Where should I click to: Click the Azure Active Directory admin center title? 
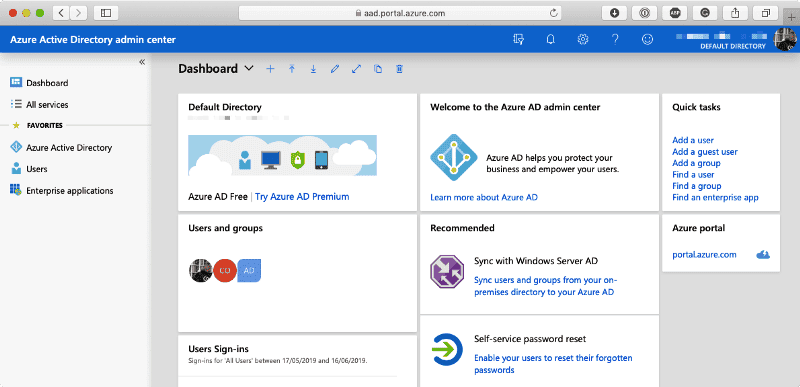93,39
